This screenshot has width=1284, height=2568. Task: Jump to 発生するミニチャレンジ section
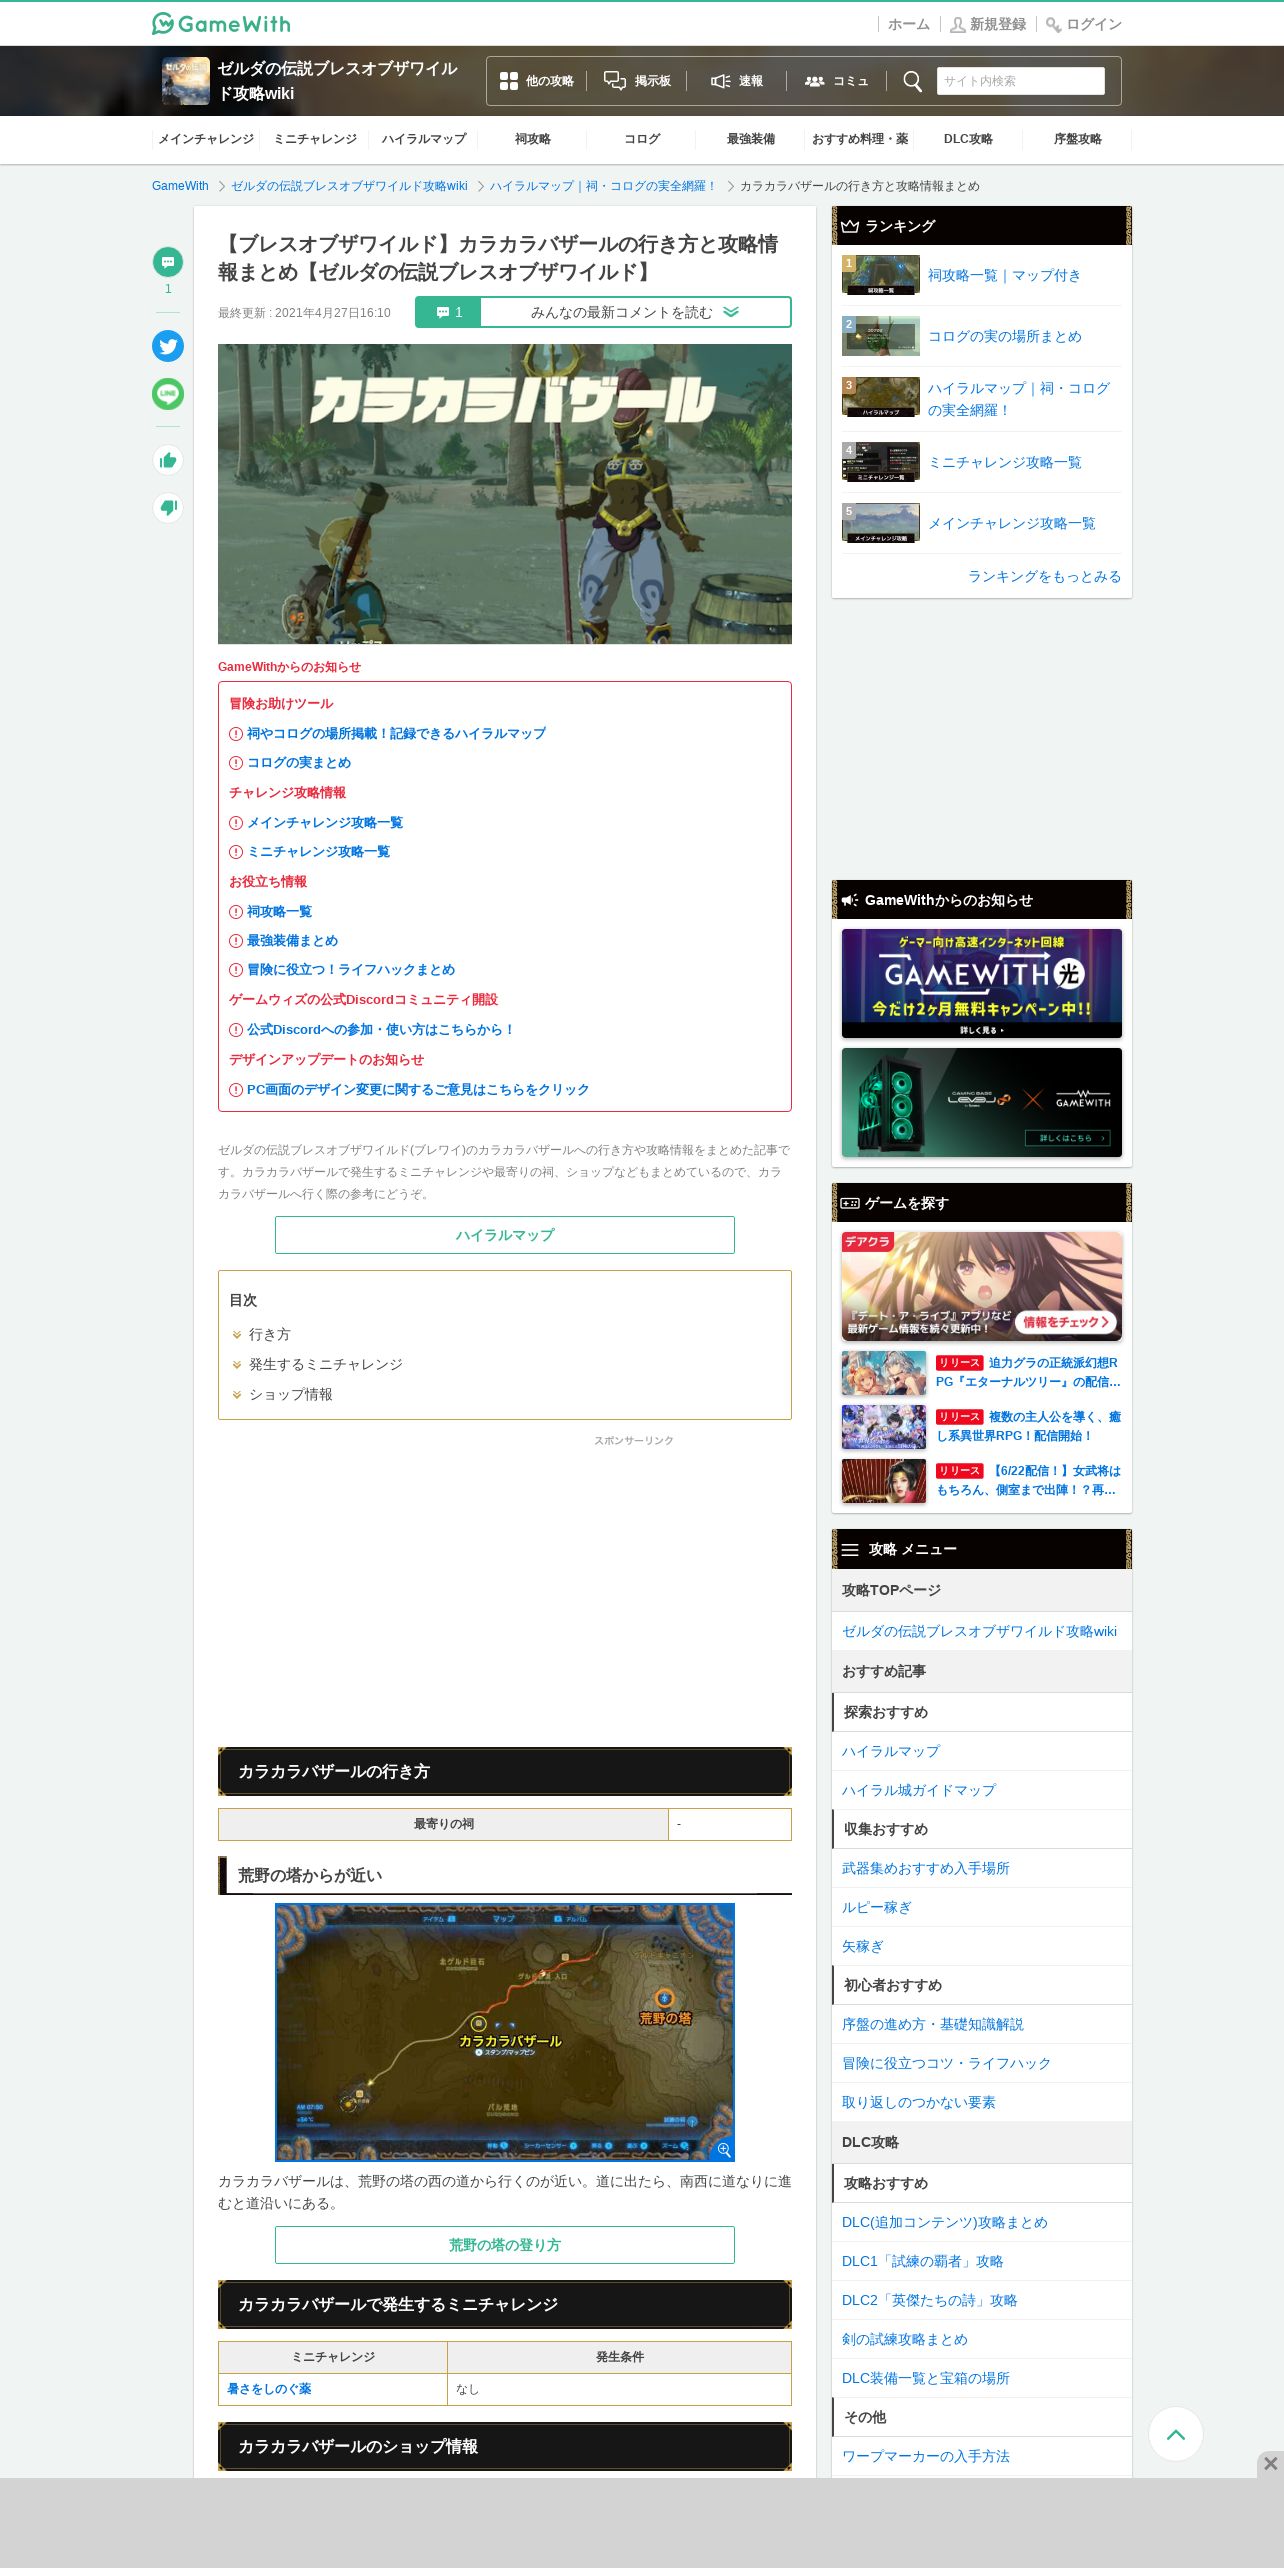point(325,1364)
